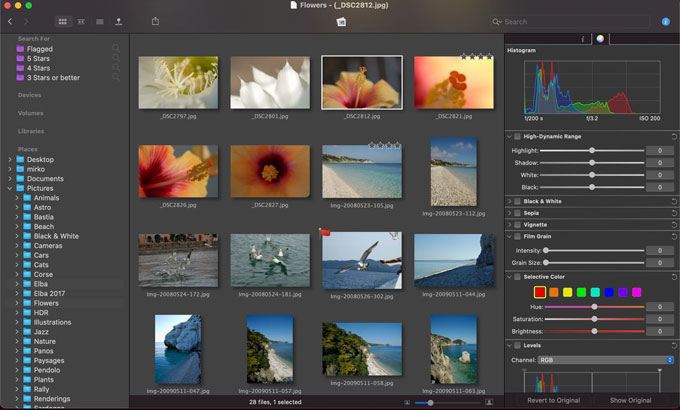Click the import/upload toolbar icon
680x410 pixels.
pyautogui.click(x=118, y=21)
